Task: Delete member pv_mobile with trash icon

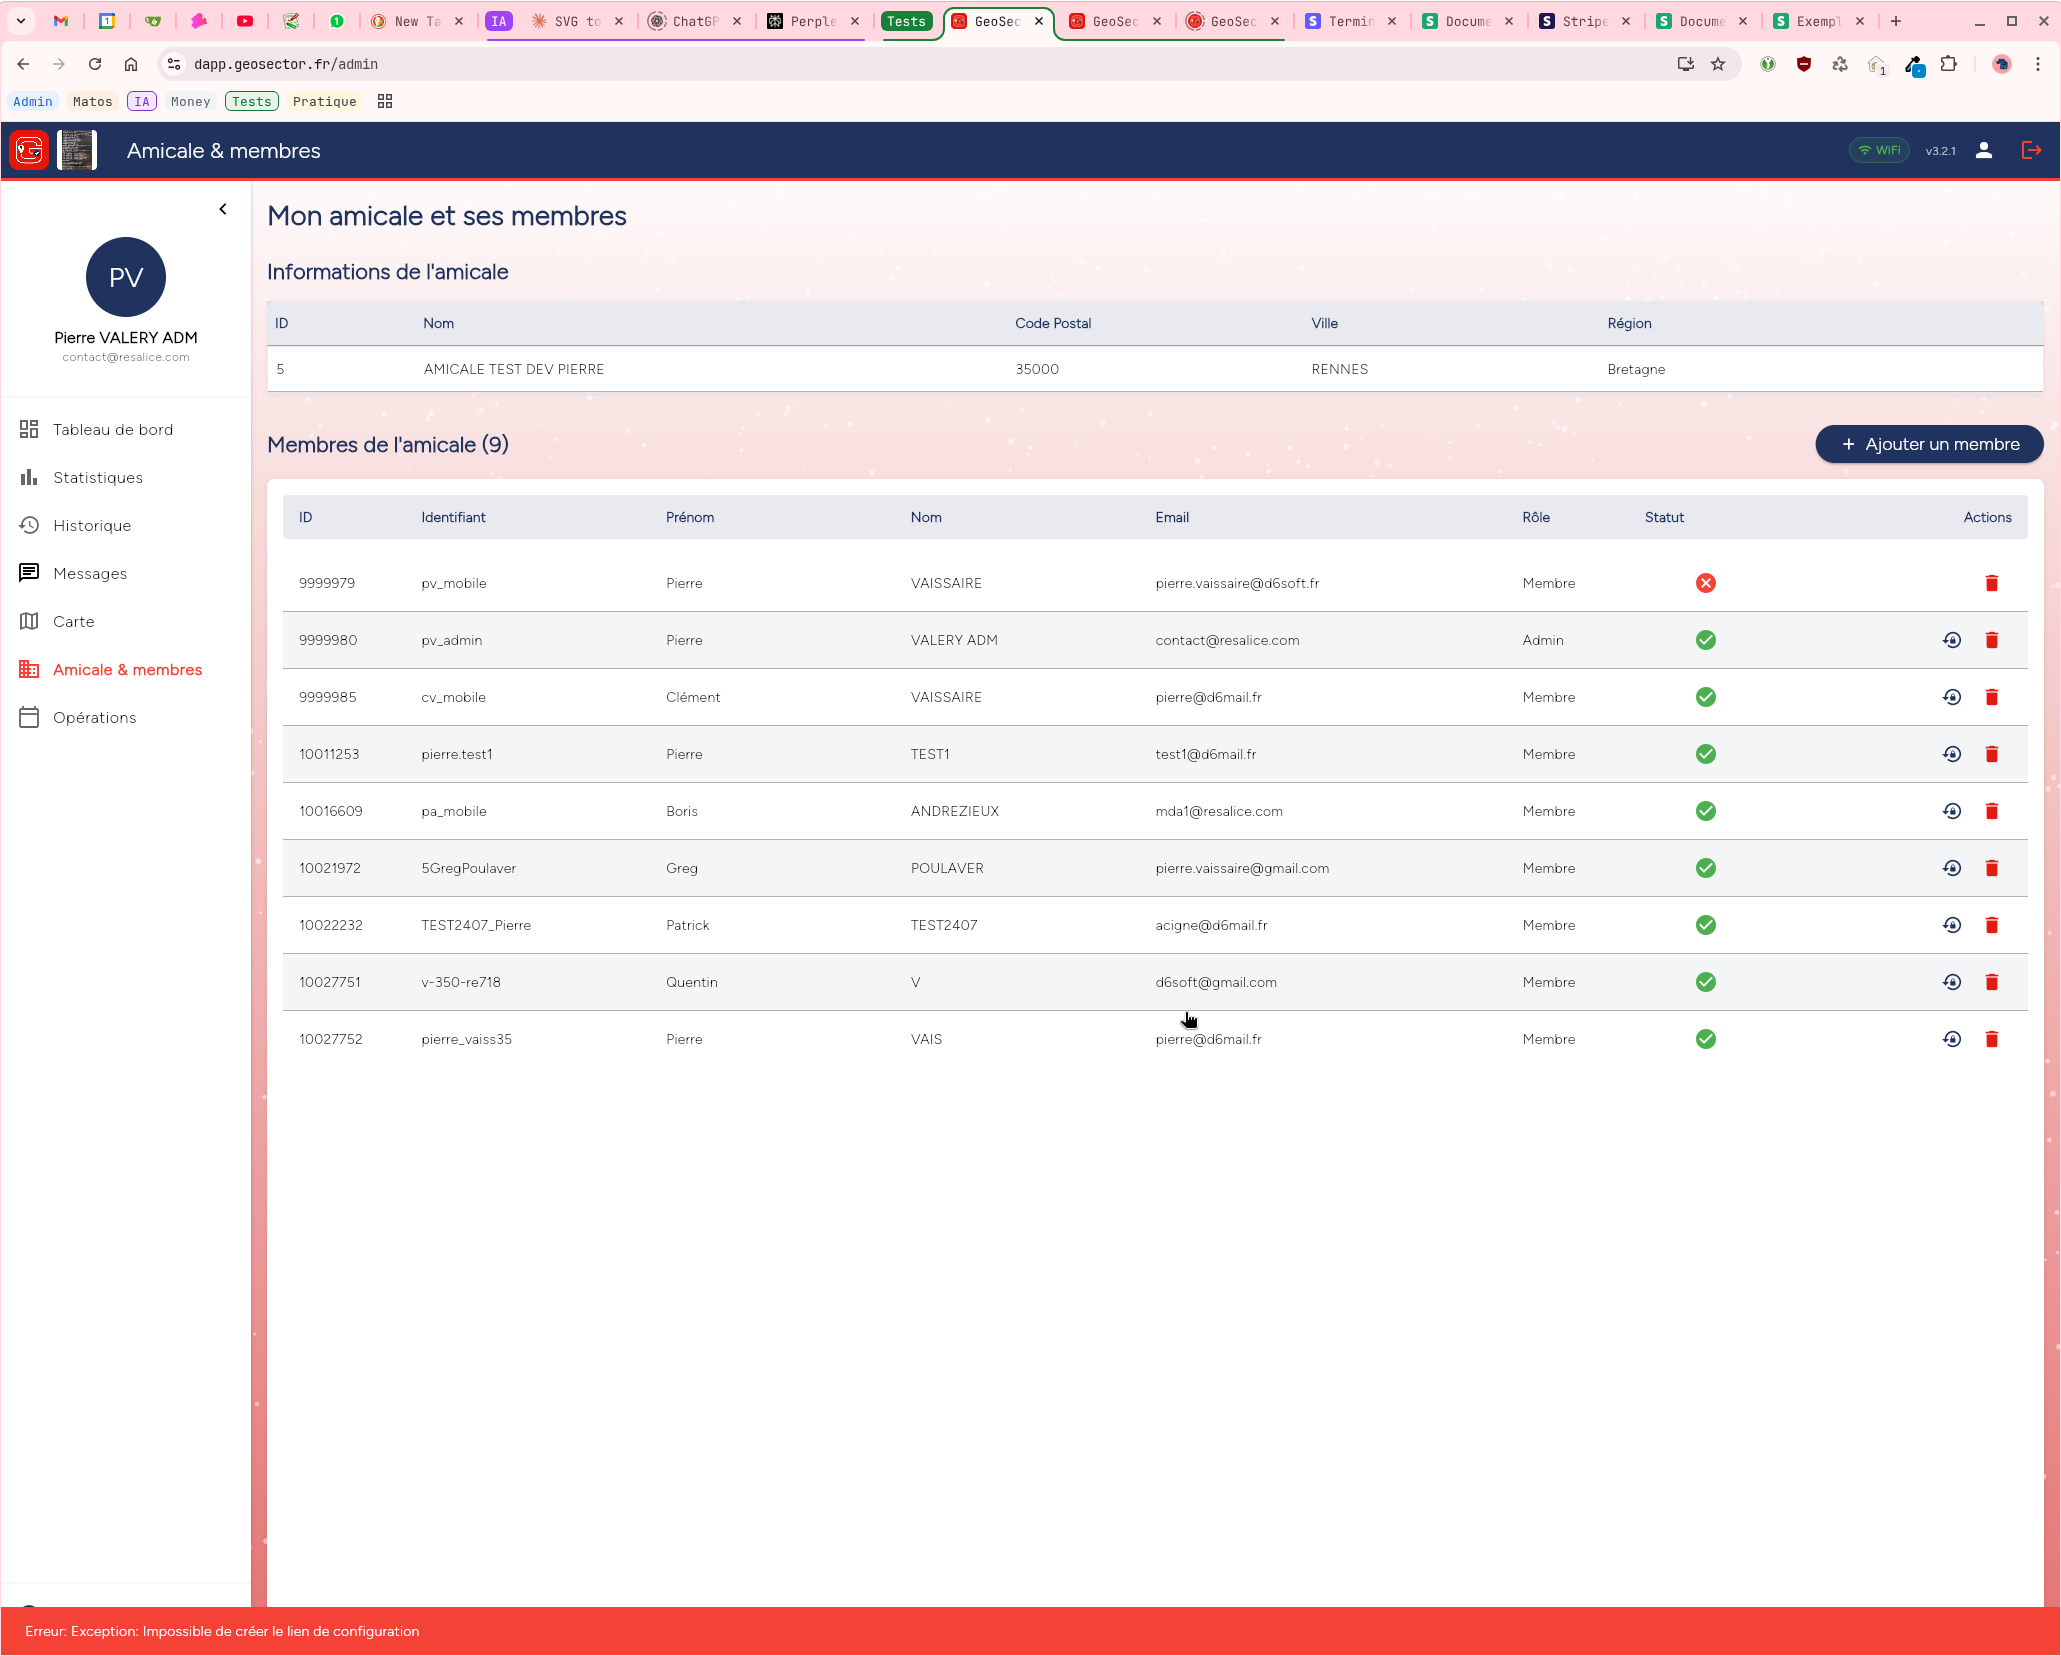Action: coord(1991,583)
